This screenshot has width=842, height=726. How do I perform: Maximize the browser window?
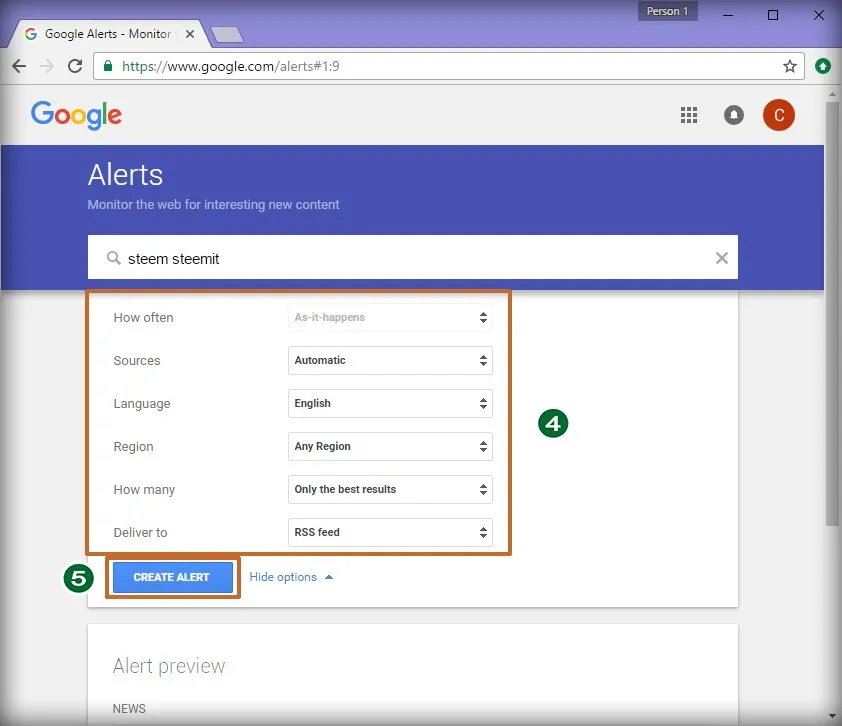coord(773,14)
